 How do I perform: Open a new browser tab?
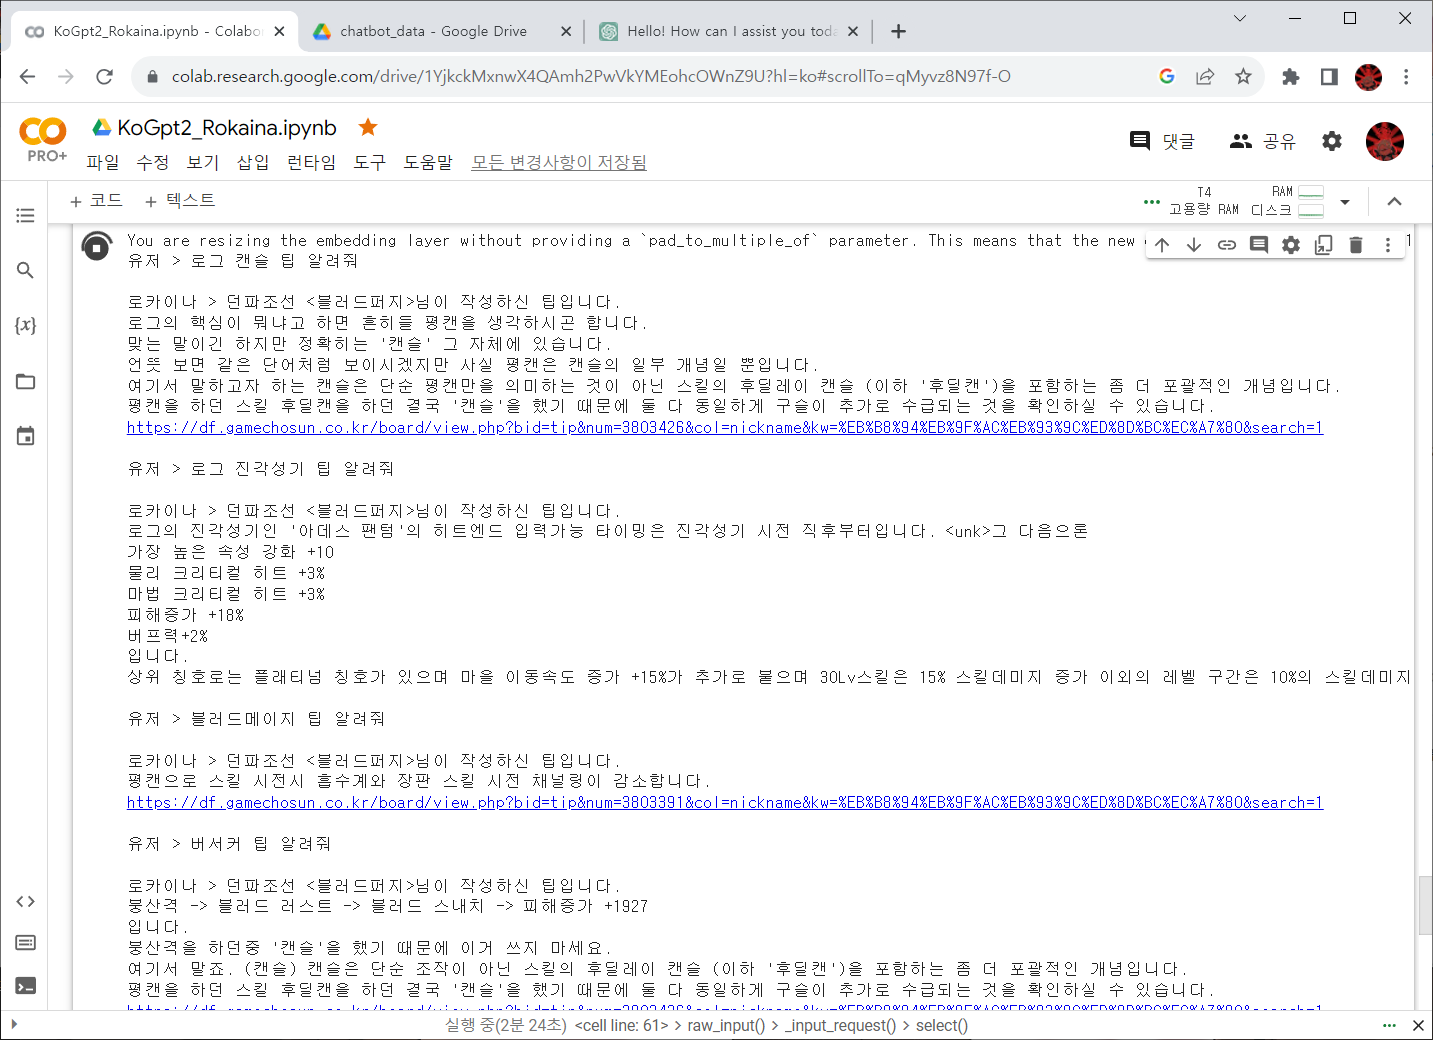(x=898, y=31)
